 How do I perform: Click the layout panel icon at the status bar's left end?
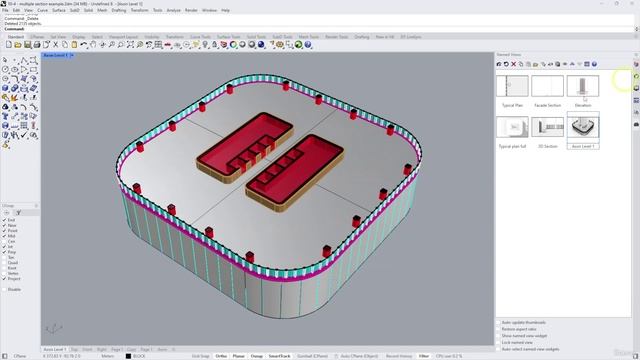5,356
